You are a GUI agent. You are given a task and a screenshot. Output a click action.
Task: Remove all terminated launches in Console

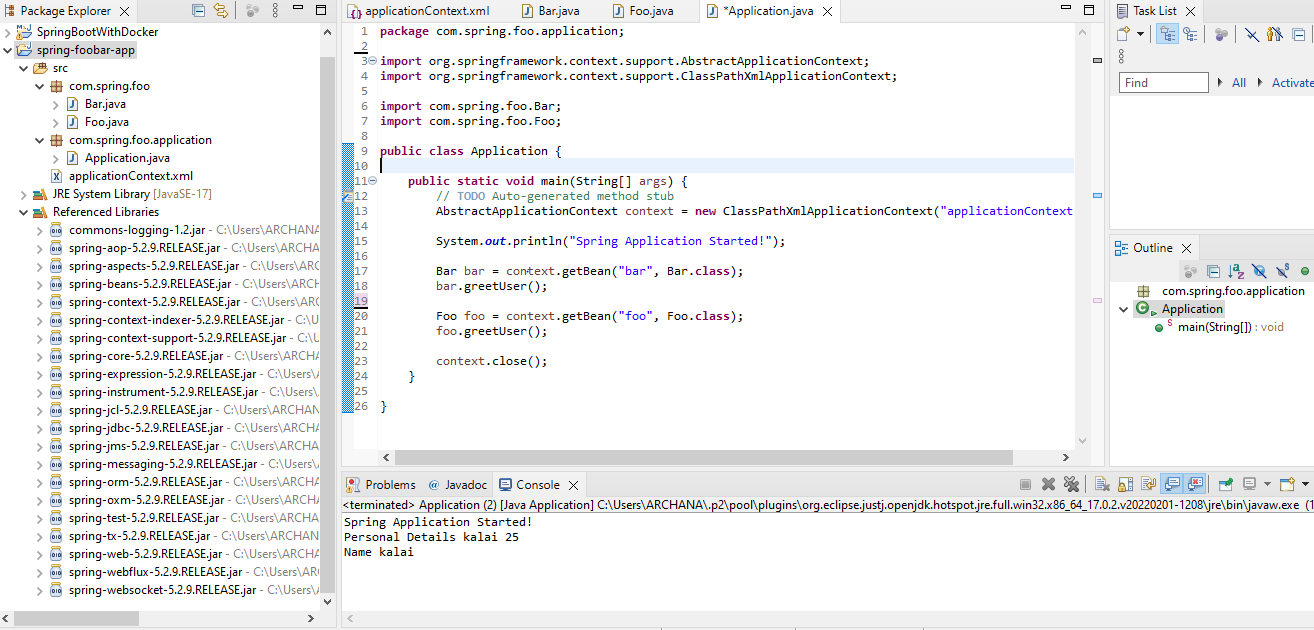(1071, 484)
